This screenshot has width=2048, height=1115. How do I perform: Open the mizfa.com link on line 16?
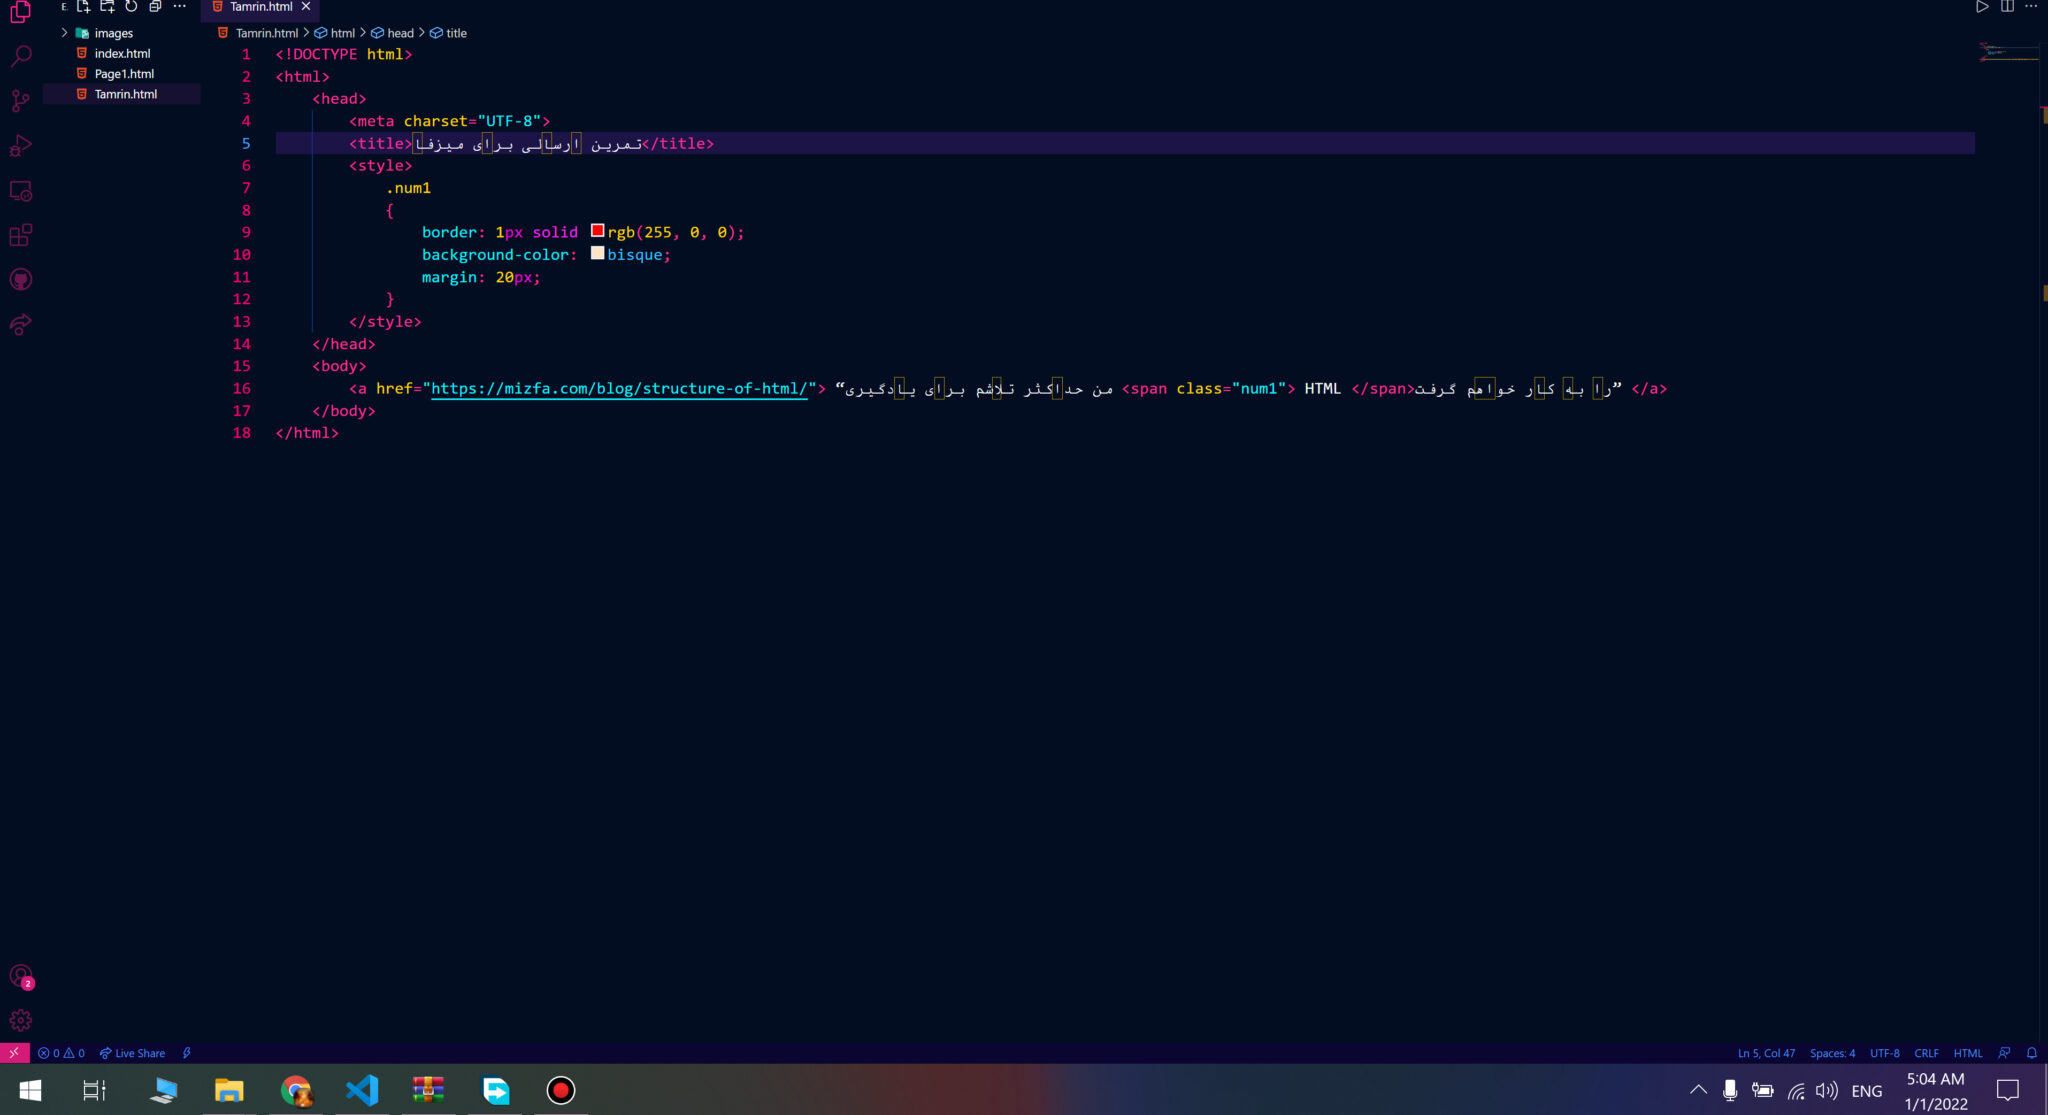[618, 389]
